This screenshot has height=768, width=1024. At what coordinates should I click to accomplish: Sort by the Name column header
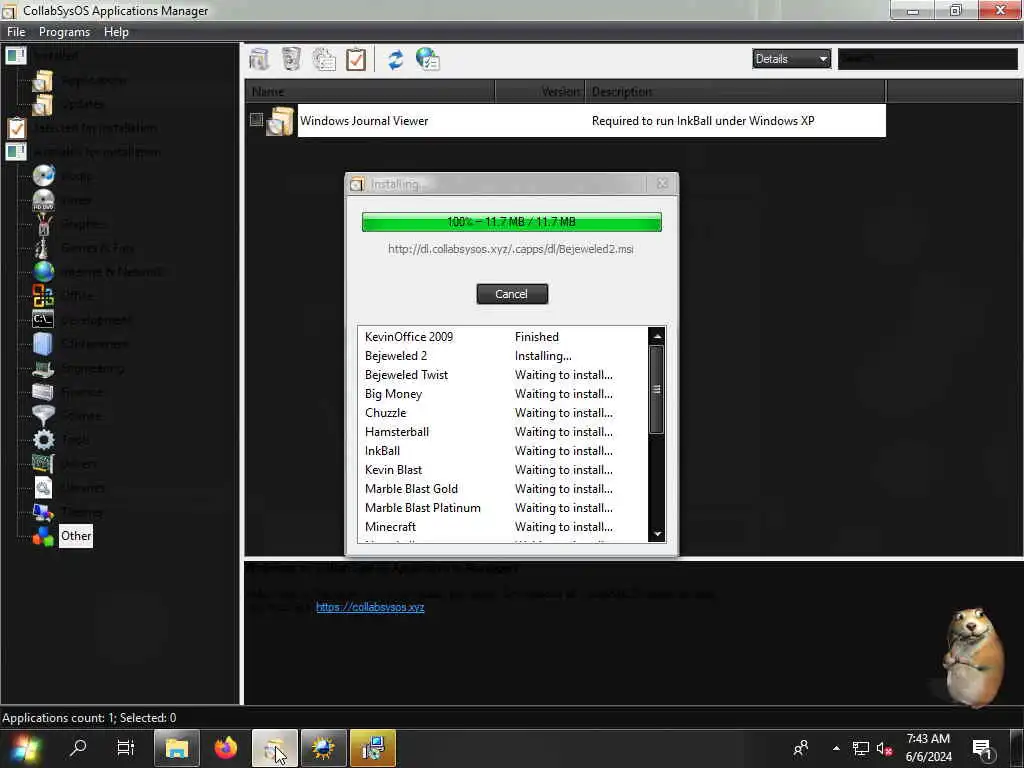(370, 91)
